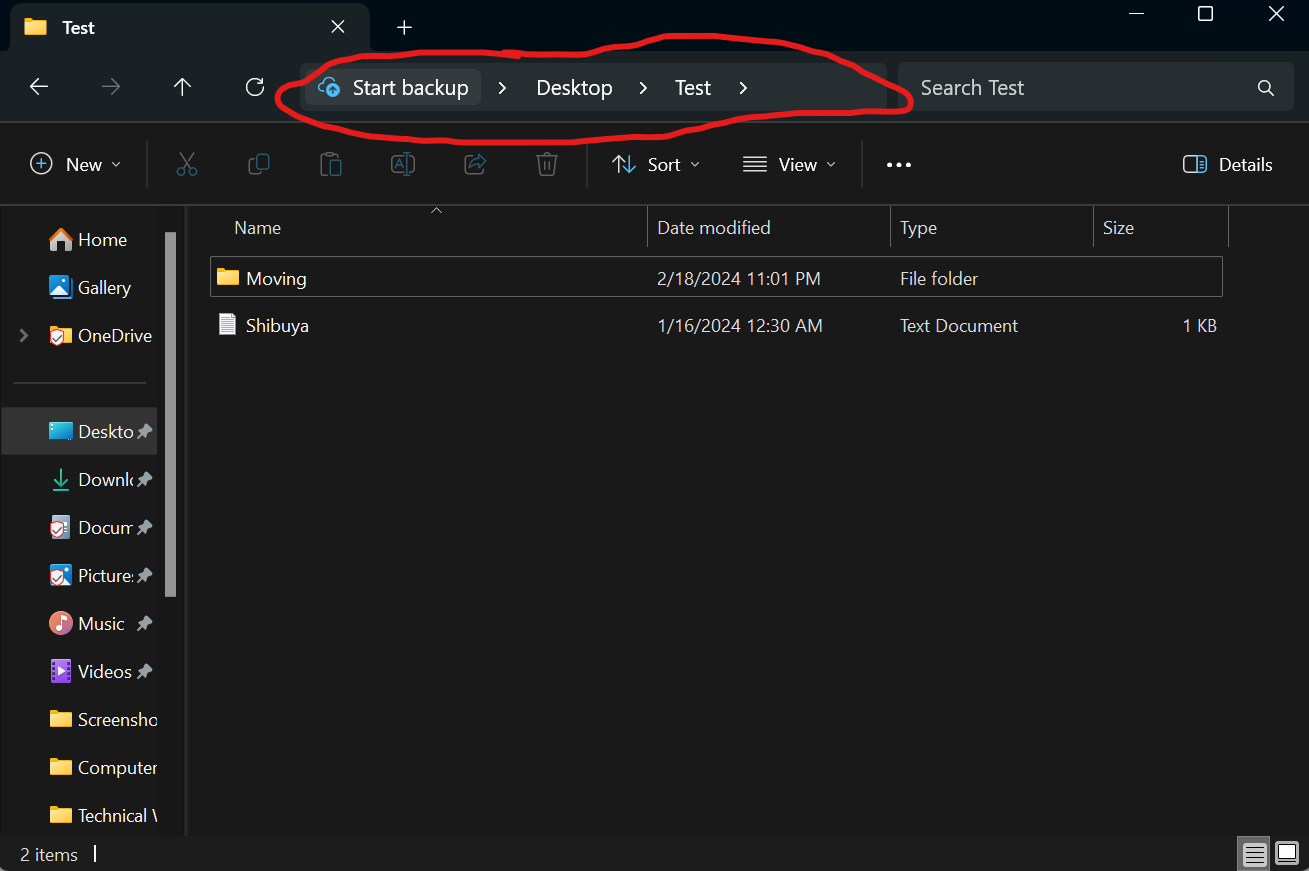Click the Copy icon in toolbar

coord(258,164)
